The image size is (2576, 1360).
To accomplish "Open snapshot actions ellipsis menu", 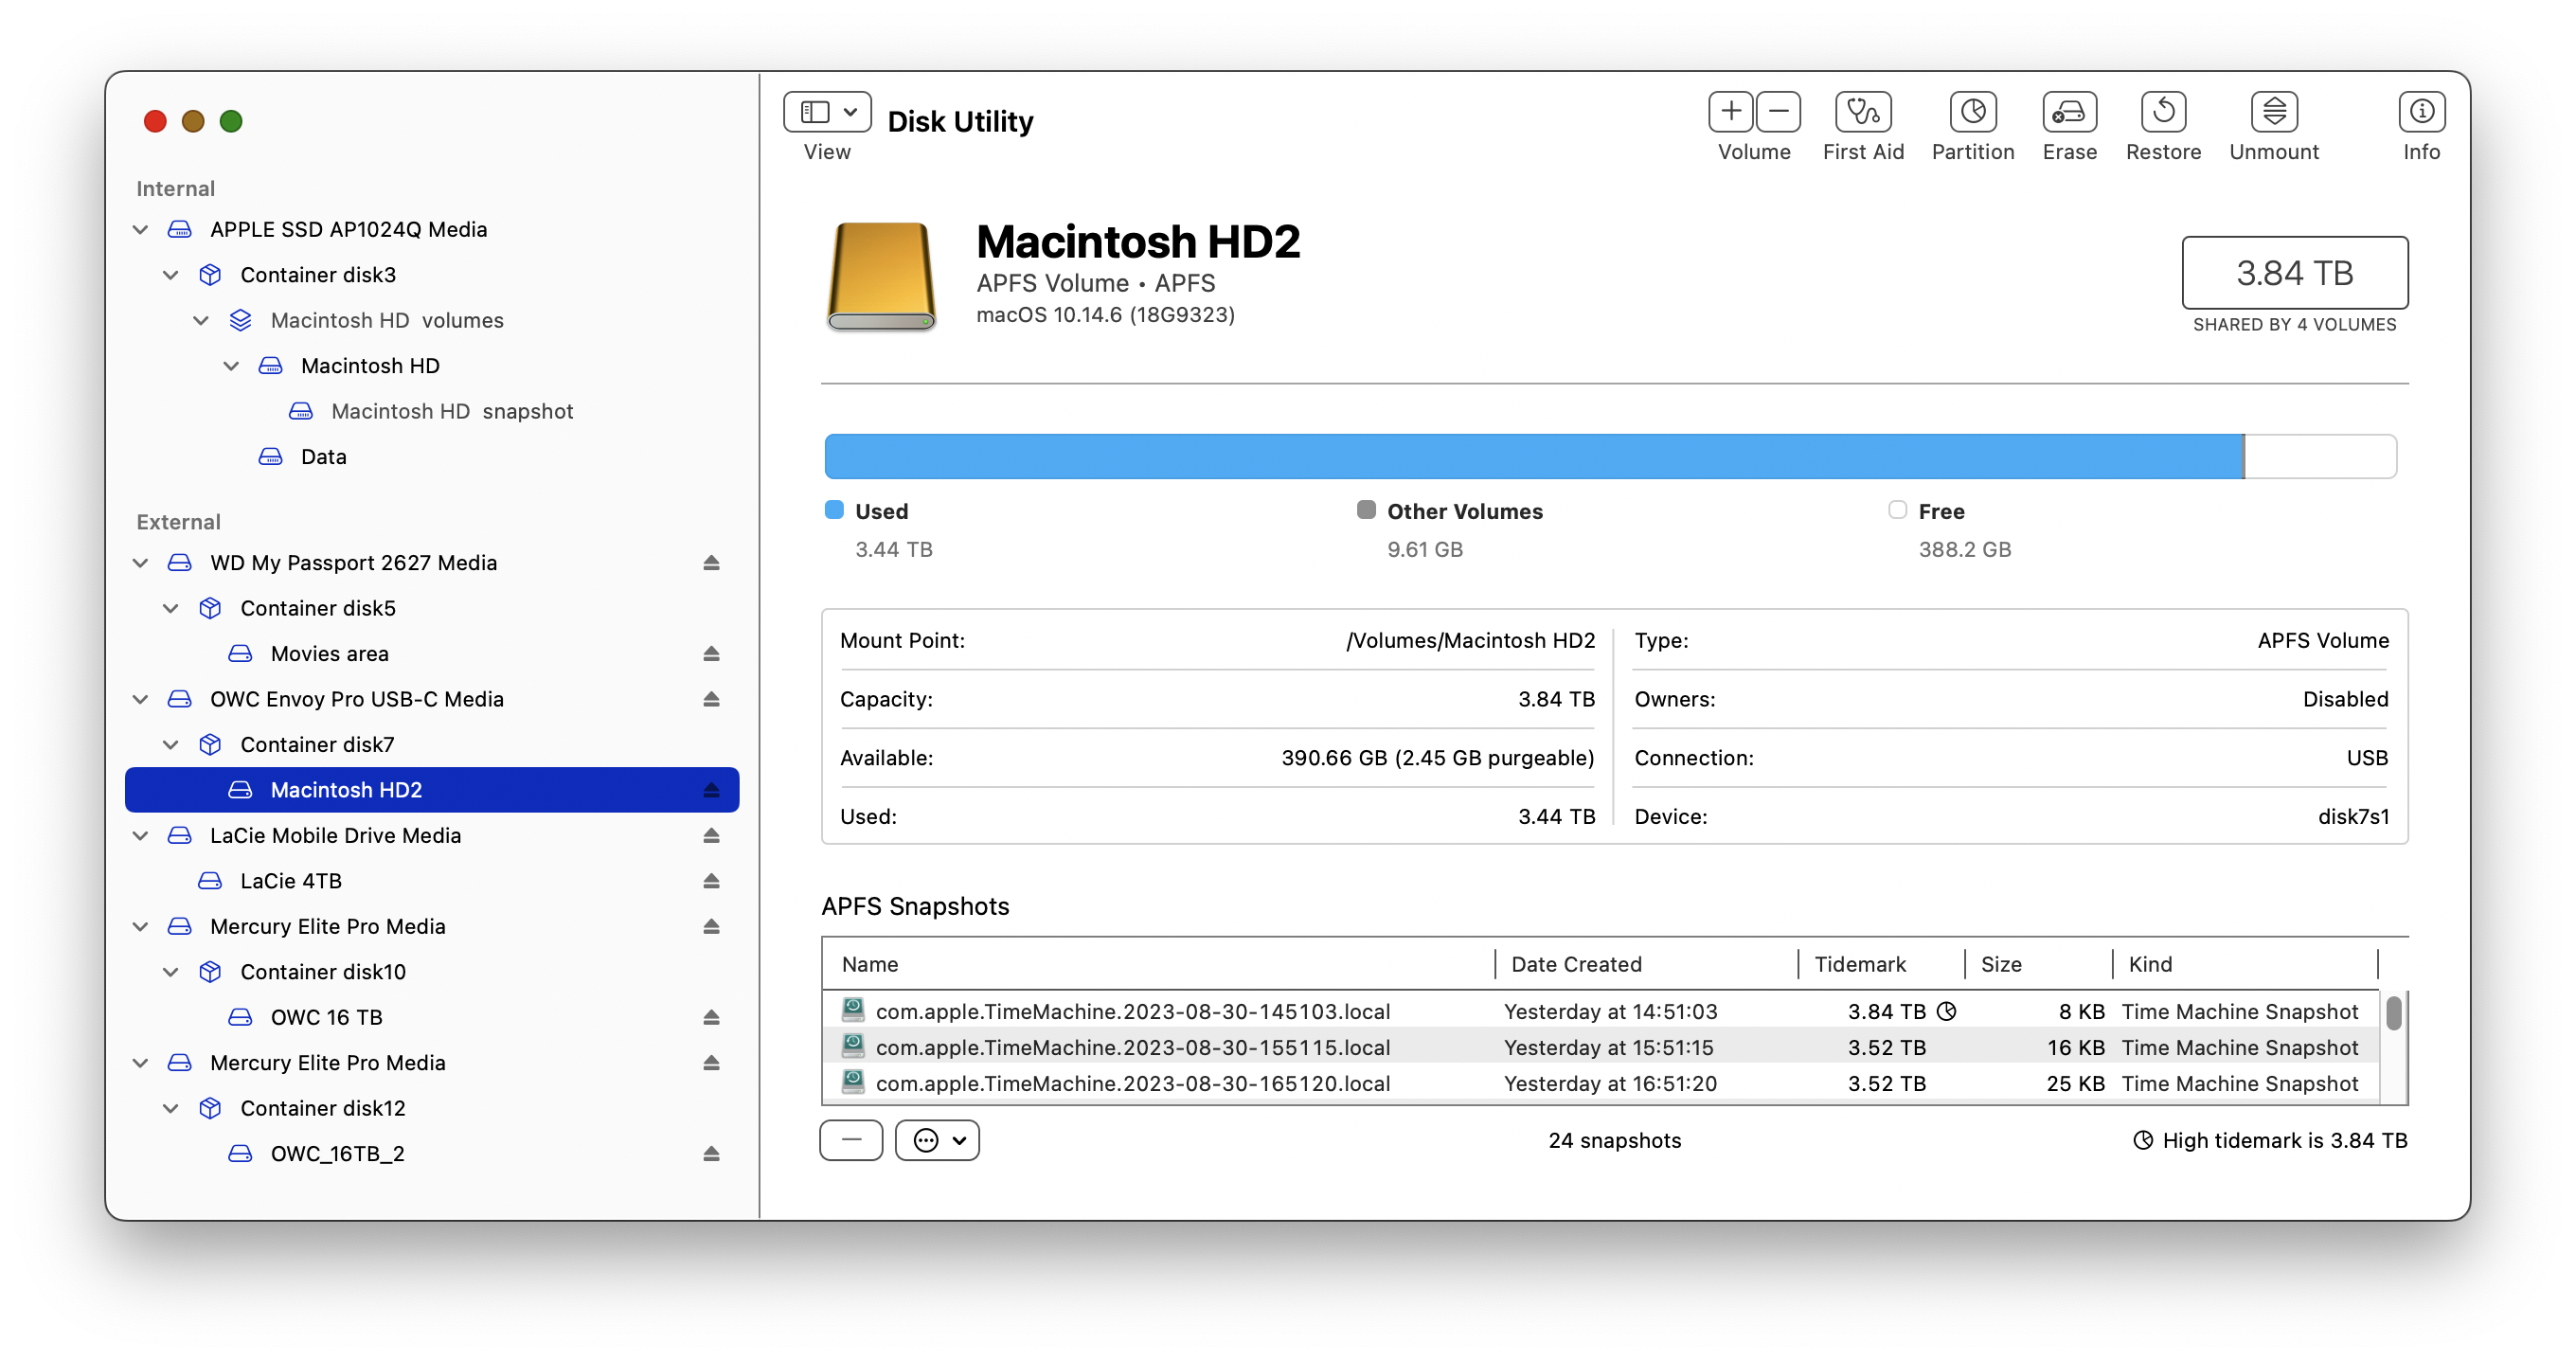I will pyautogui.click(x=937, y=1140).
